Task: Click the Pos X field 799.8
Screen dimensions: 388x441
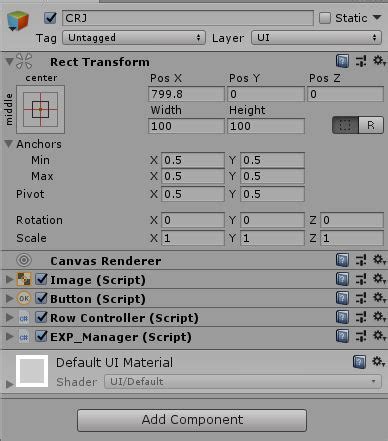Action: tap(186, 94)
